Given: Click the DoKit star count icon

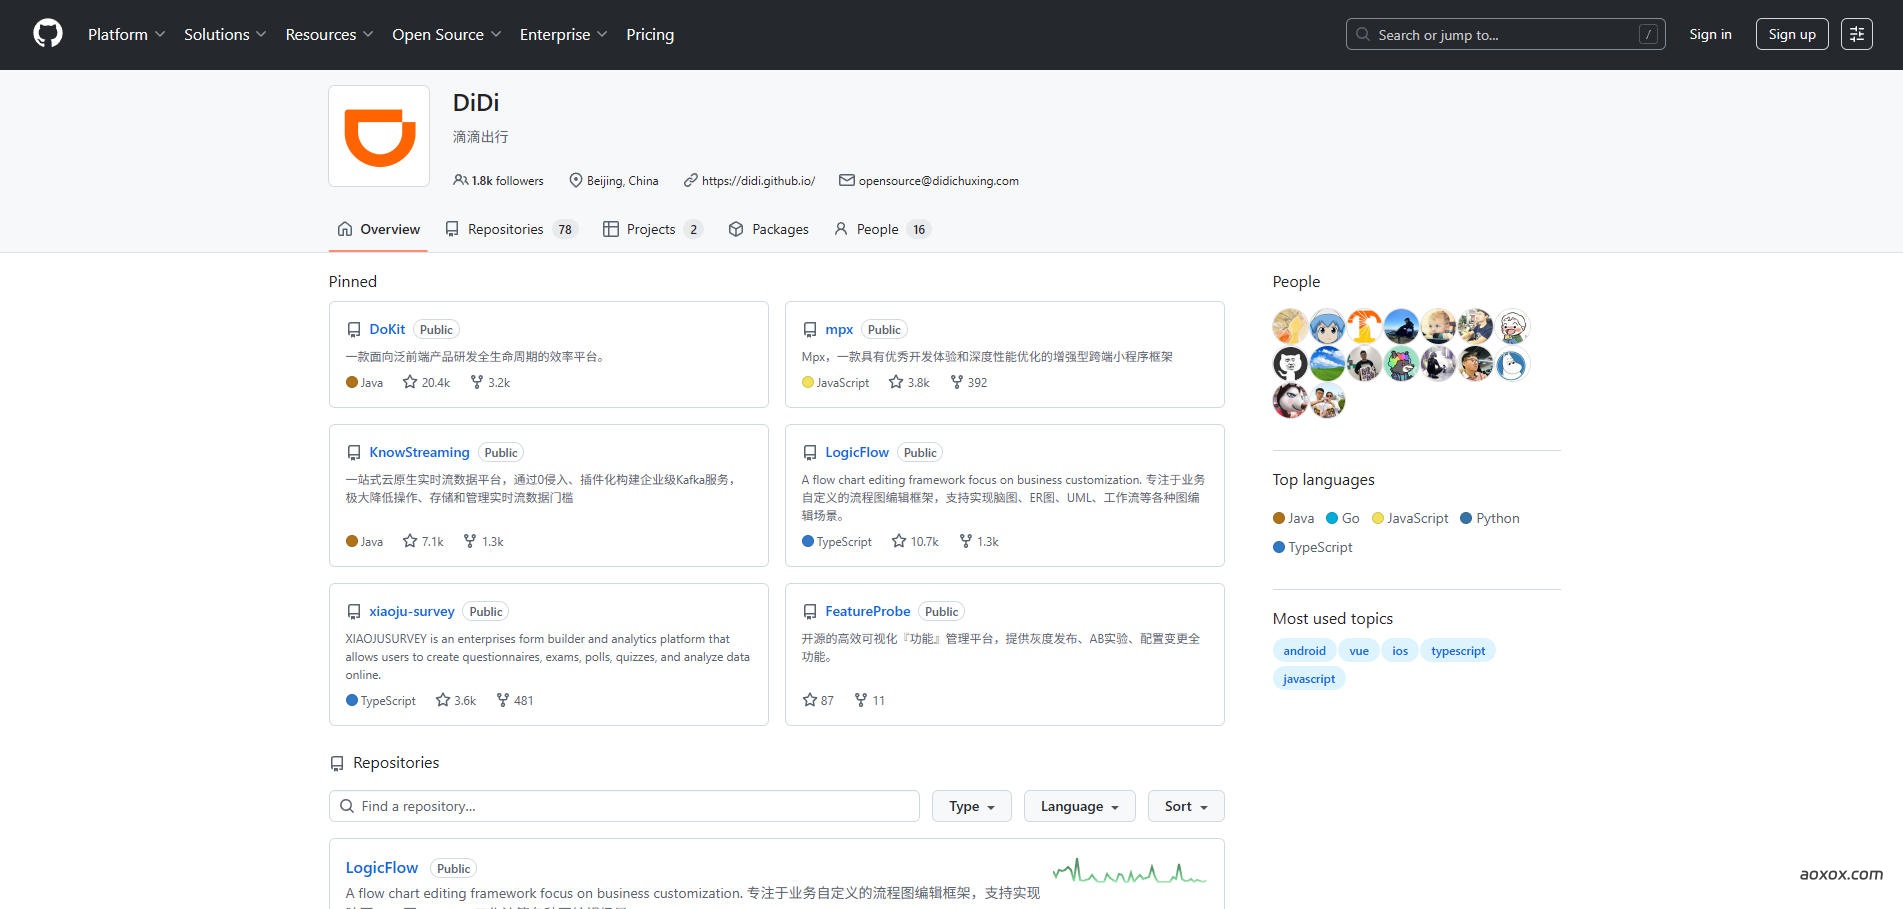Looking at the screenshot, I should 410,382.
